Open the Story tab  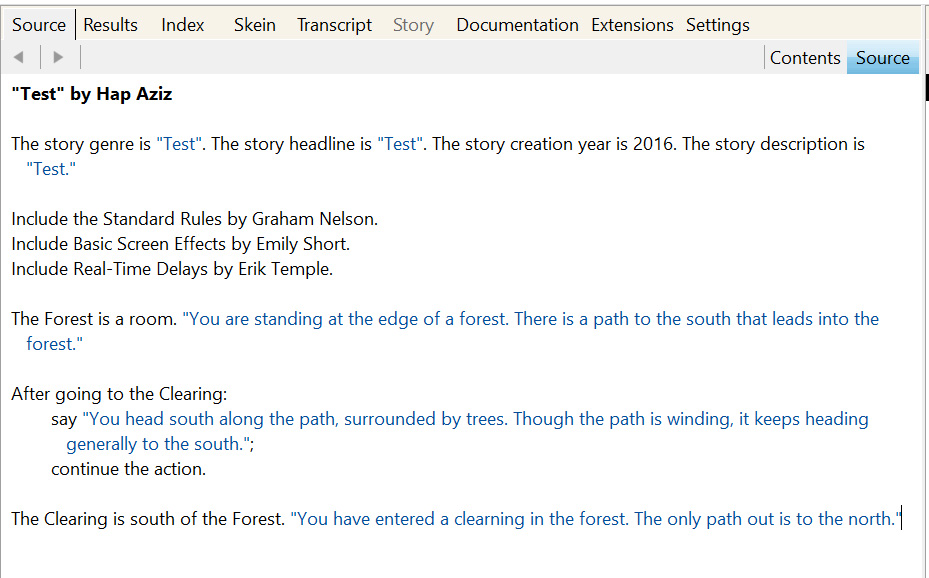click(413, 25)
